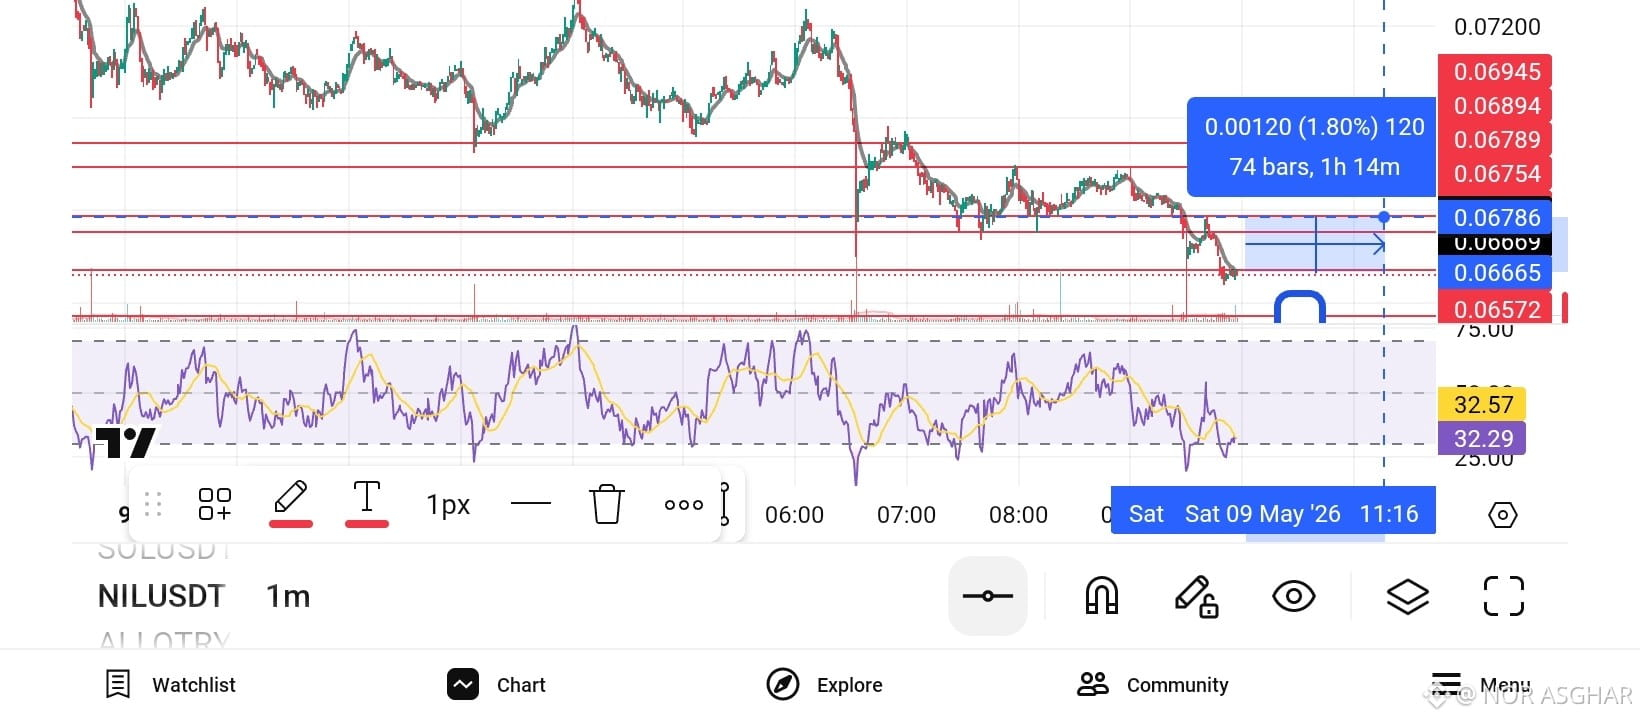The height and width of the screenshot is (720, 1640).
Task: Click red price label 0.06572
Action: 1495,309
